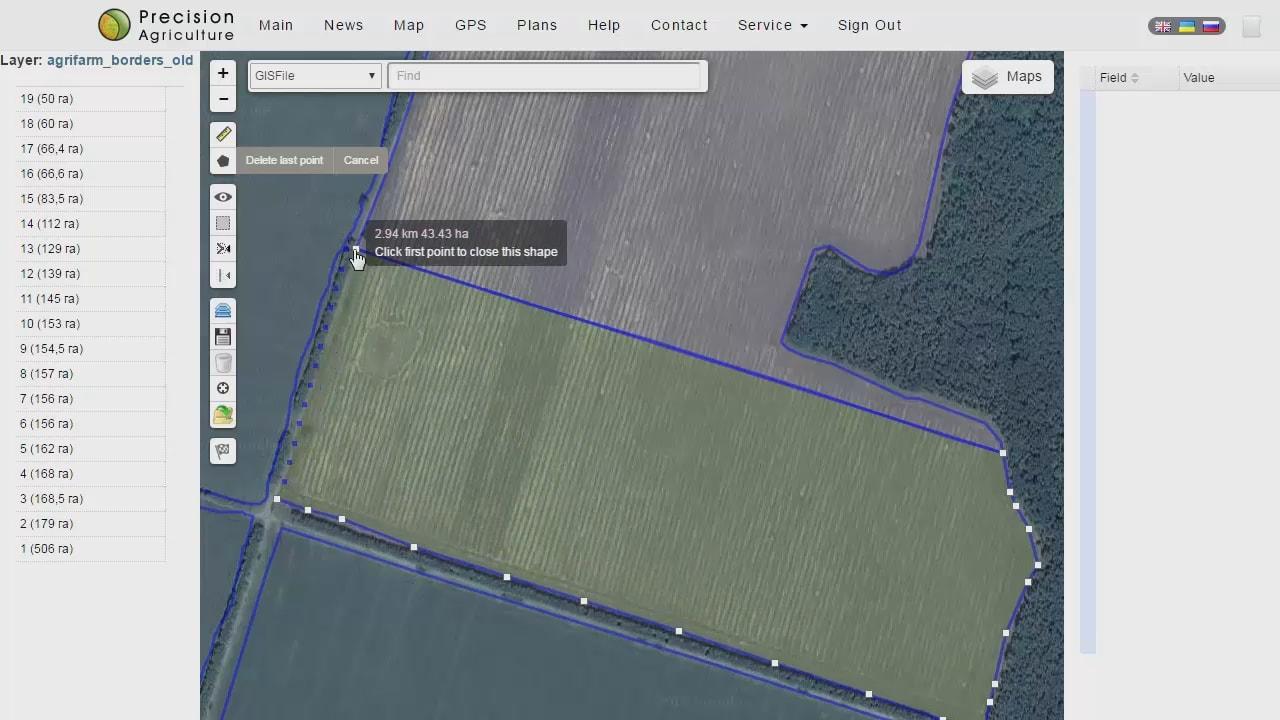Click the checkered flag icon

(223, 451)
